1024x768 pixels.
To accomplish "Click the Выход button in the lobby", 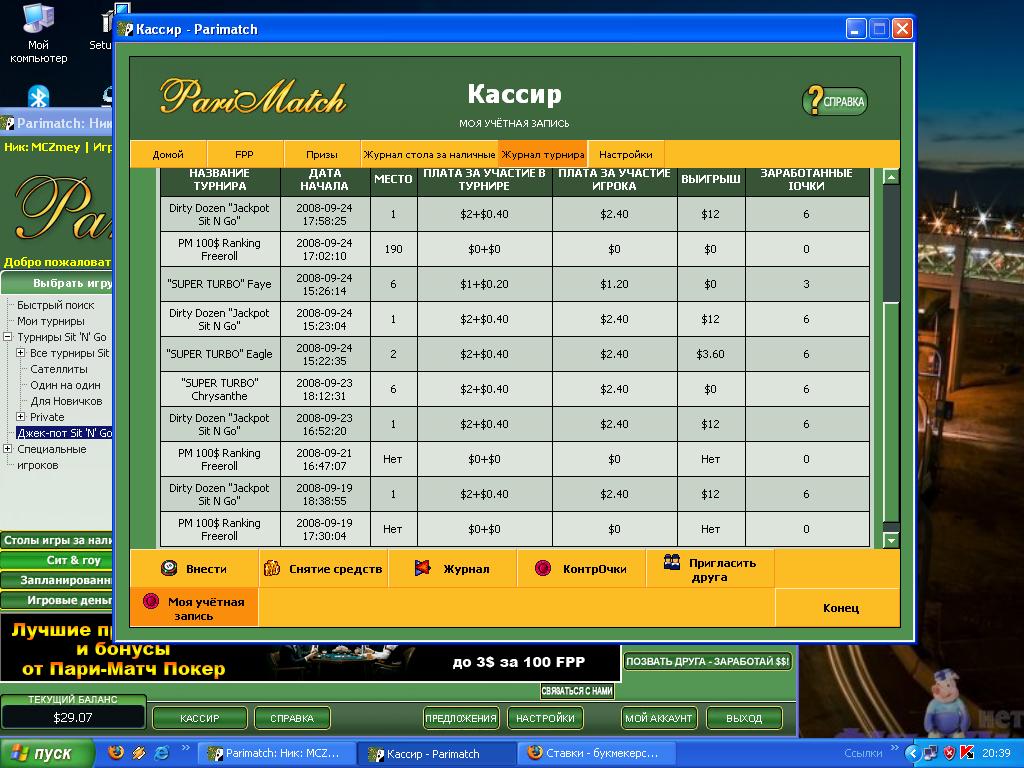I will point(743,718).
